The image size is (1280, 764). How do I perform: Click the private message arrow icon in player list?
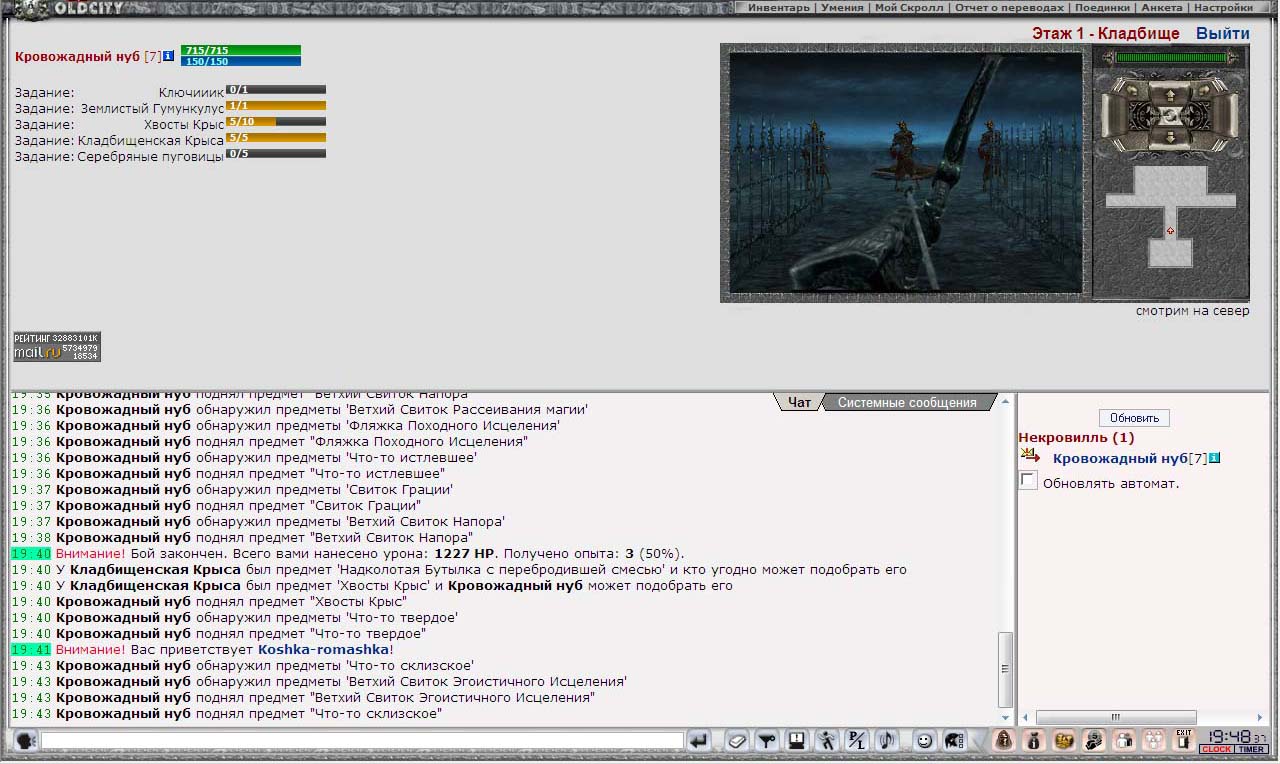pos(1030,455)
